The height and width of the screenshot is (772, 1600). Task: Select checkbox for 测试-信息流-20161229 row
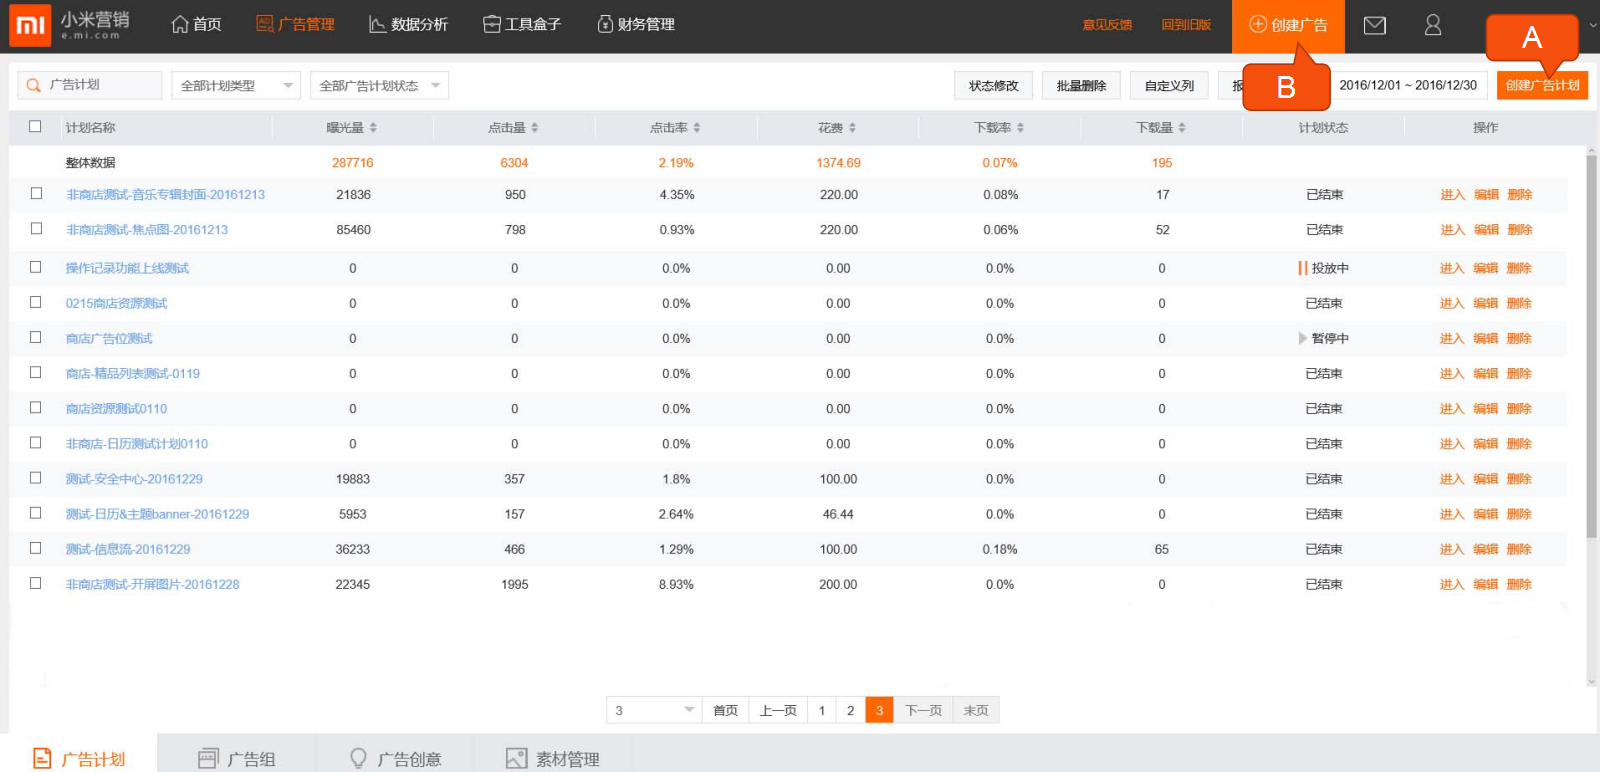pos(36,548)
